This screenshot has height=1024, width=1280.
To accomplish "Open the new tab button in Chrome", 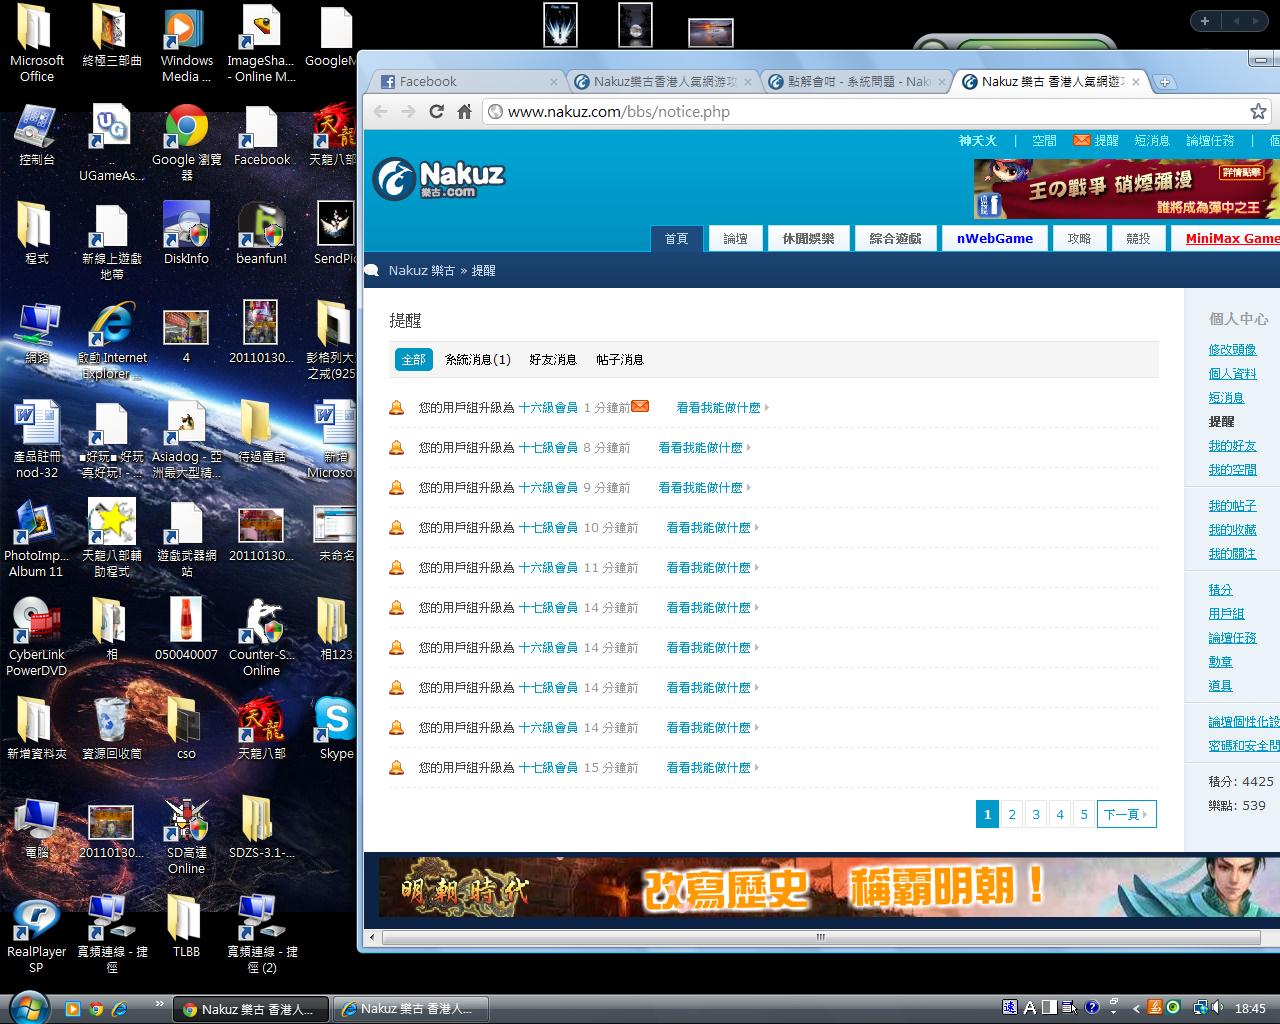I will pos(1165,82).
